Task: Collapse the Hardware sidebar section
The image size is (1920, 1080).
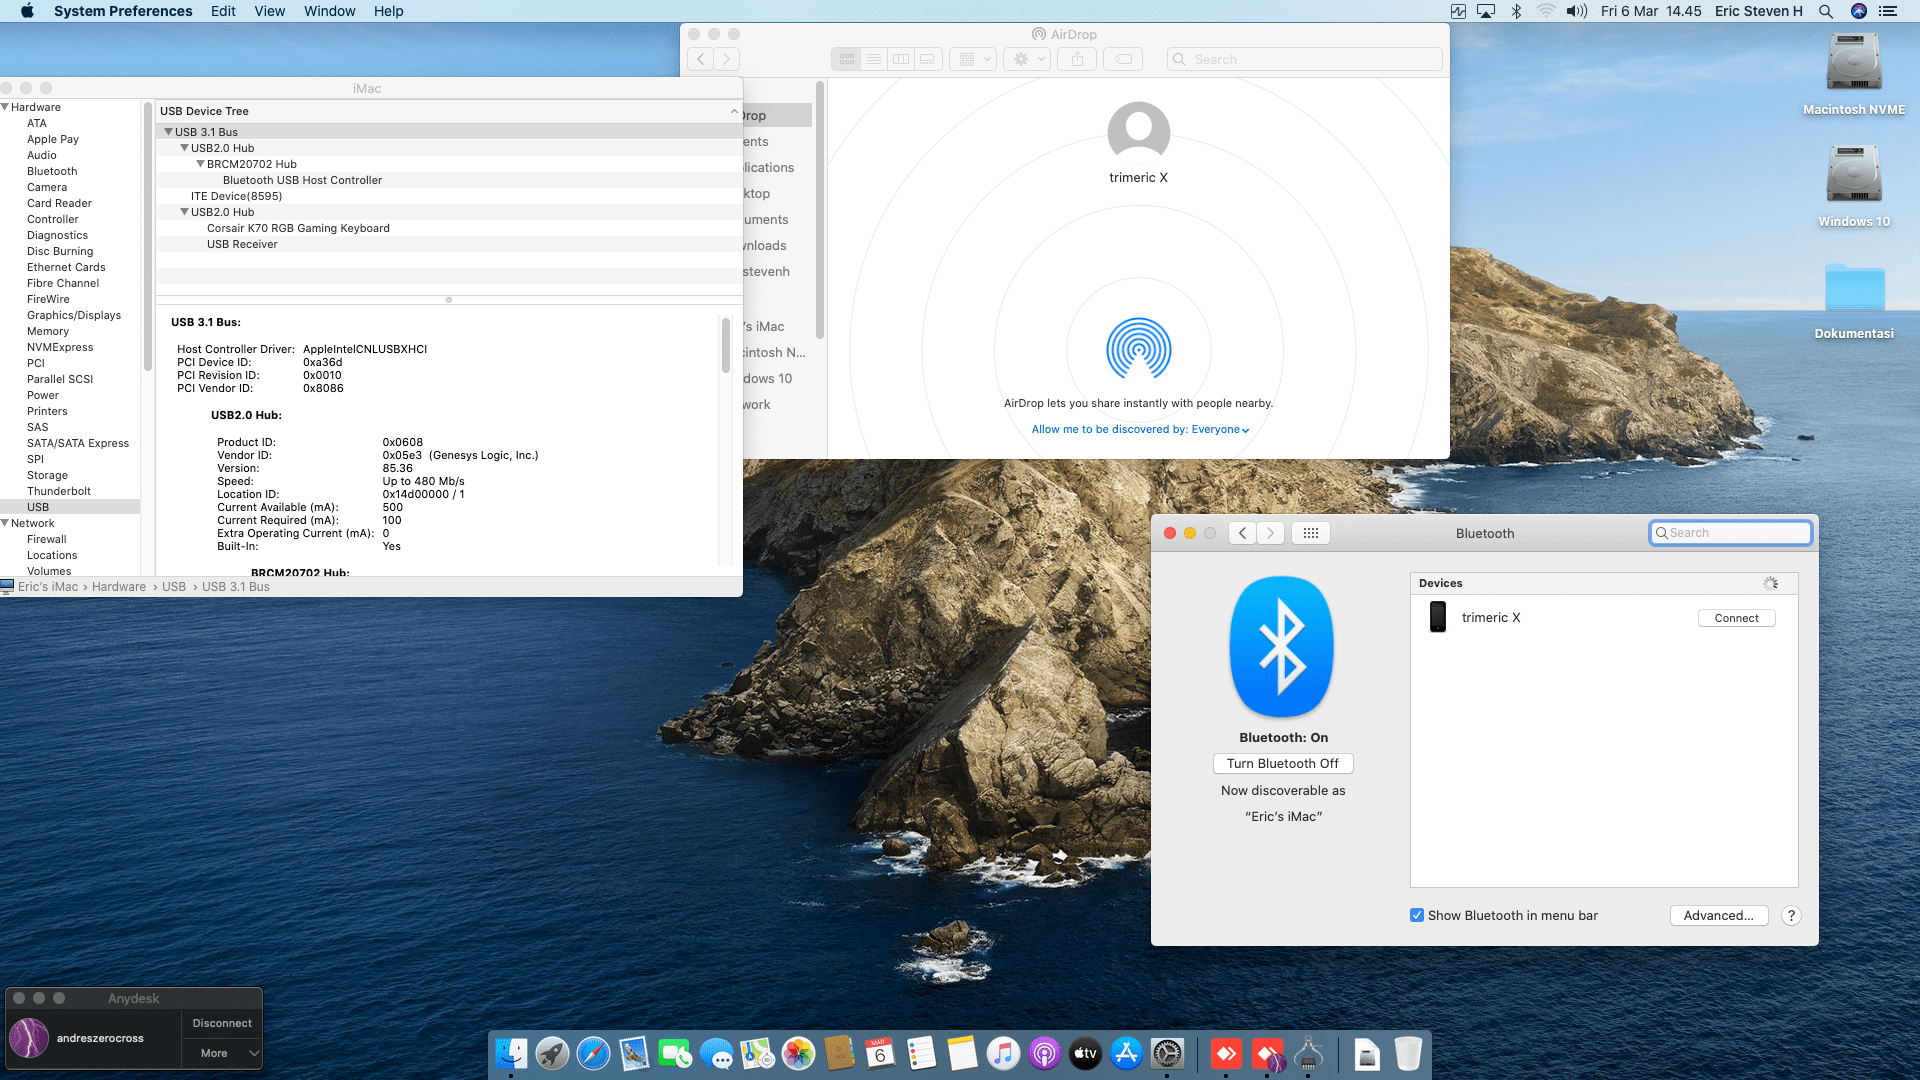Action: (x=5, y=107)
